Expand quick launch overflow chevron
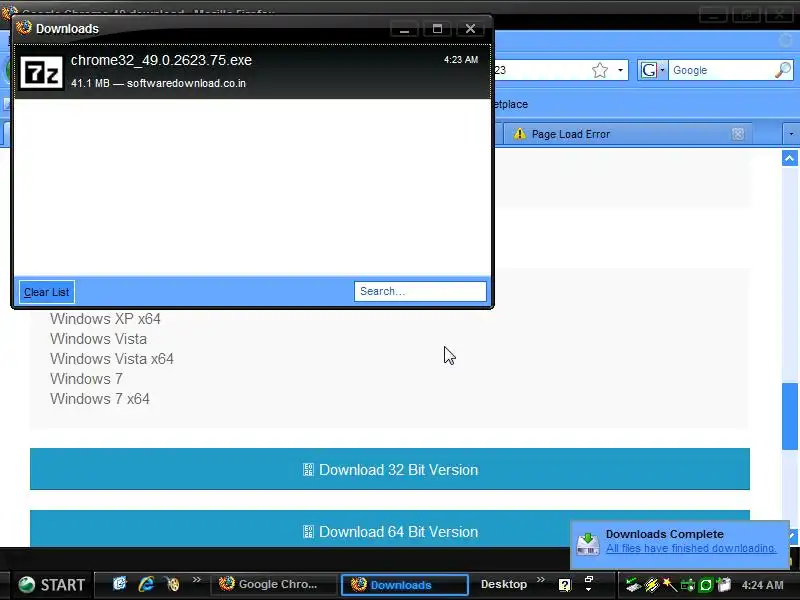Image resolution: width=800 pixels, height=600 pixels. [x=197, y=580]
